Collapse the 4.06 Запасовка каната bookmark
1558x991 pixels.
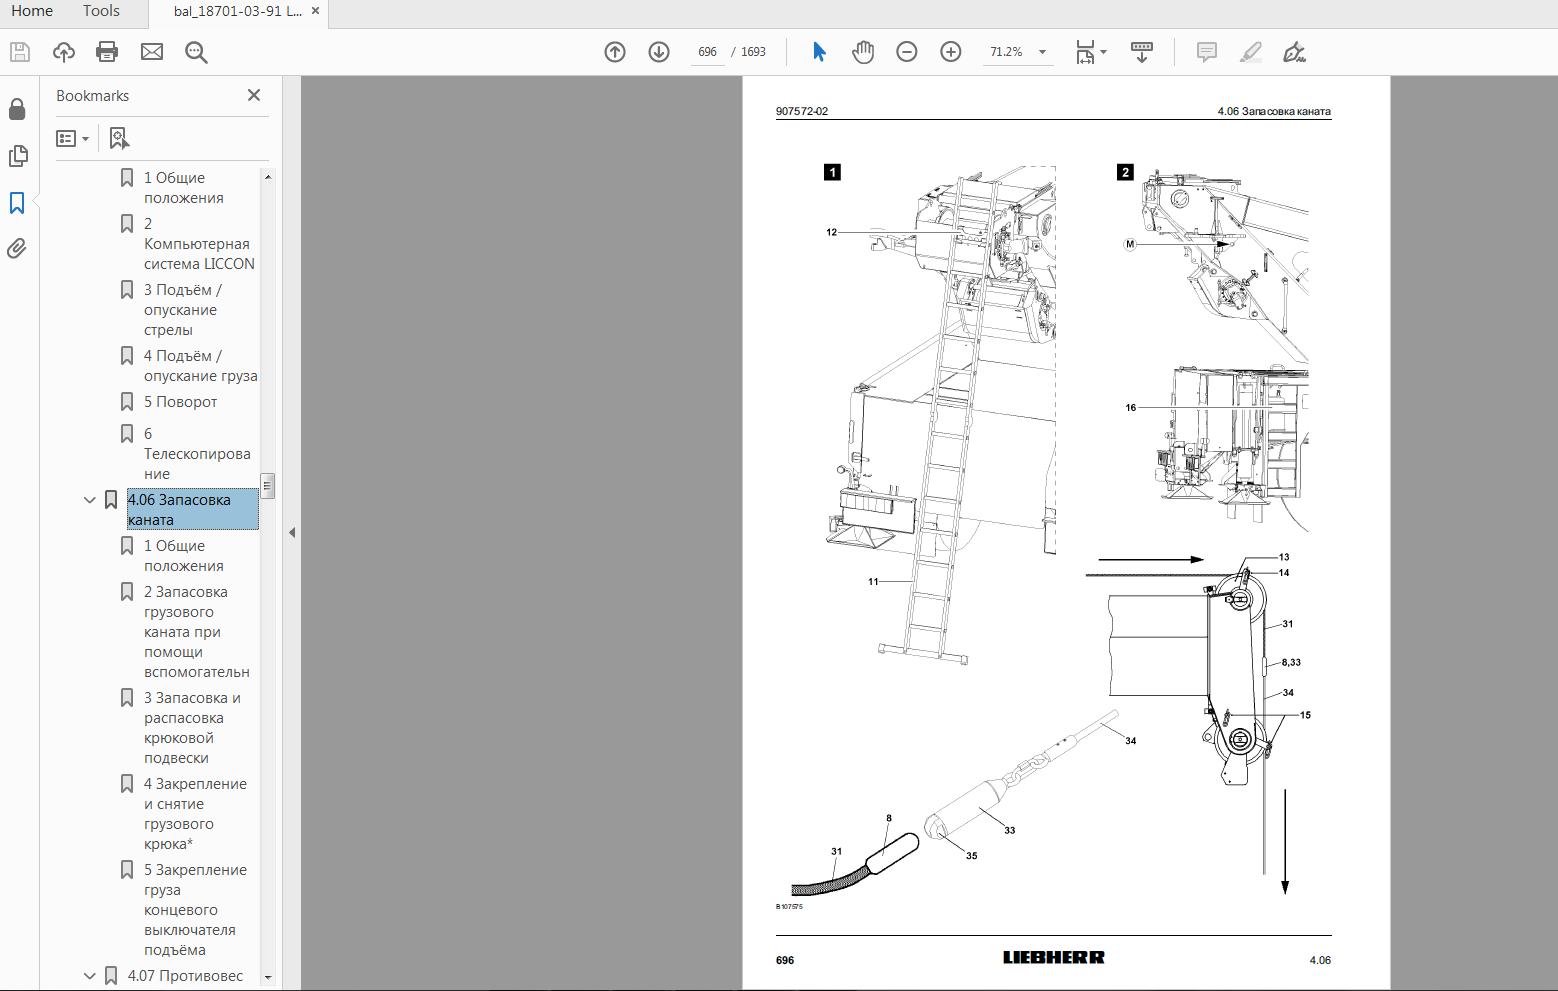(90, 500)
